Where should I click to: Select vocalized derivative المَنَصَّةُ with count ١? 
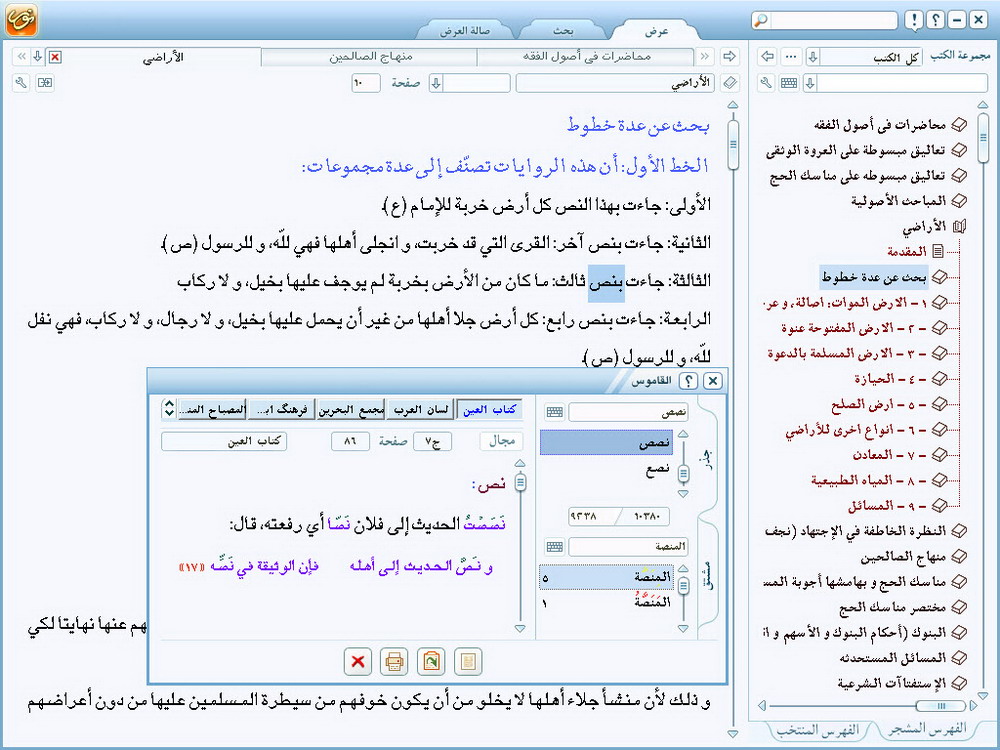[606, 601]
